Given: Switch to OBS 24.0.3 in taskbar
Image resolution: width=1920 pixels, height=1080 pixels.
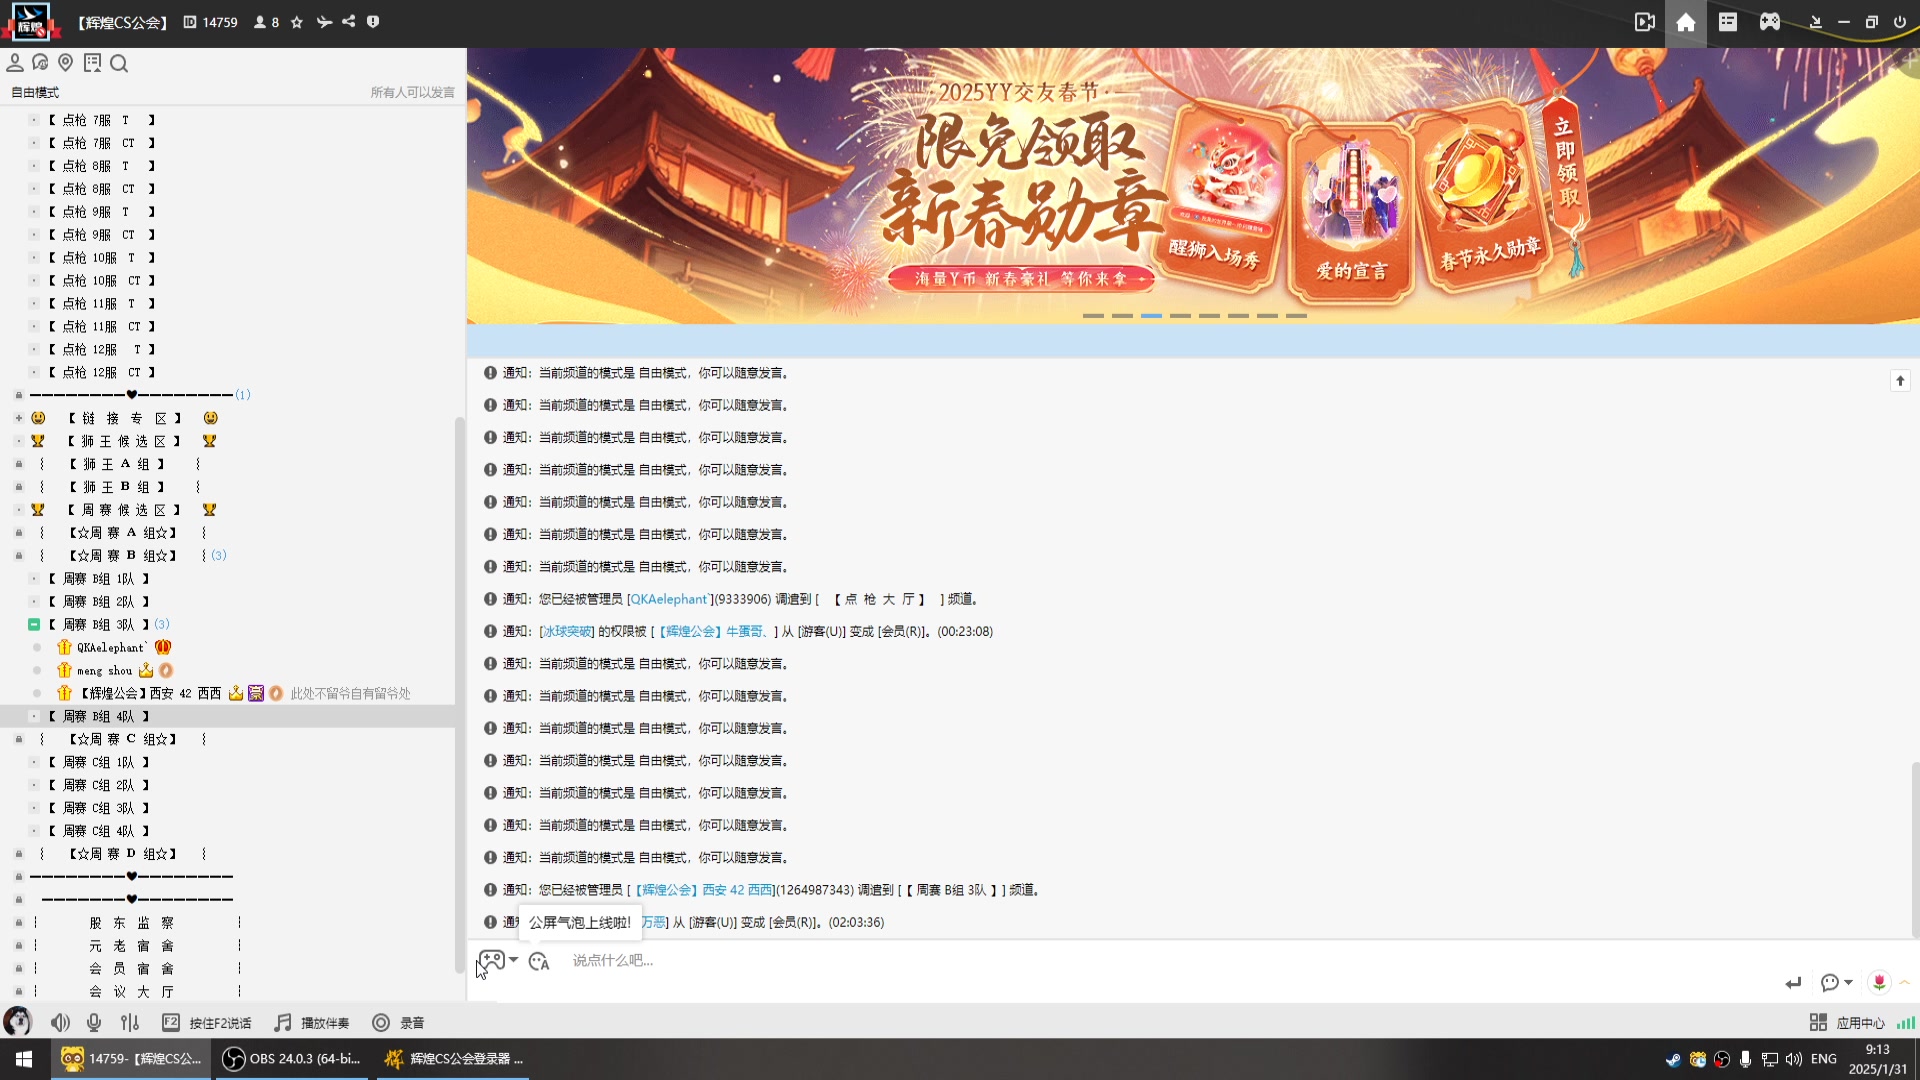Looking at the screenshot, I should tap(292, 1059).
